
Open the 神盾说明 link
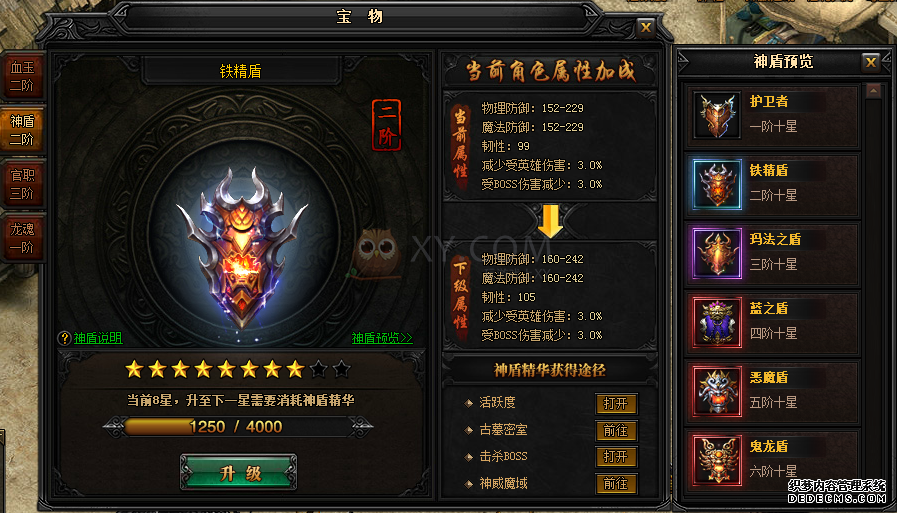98,338
